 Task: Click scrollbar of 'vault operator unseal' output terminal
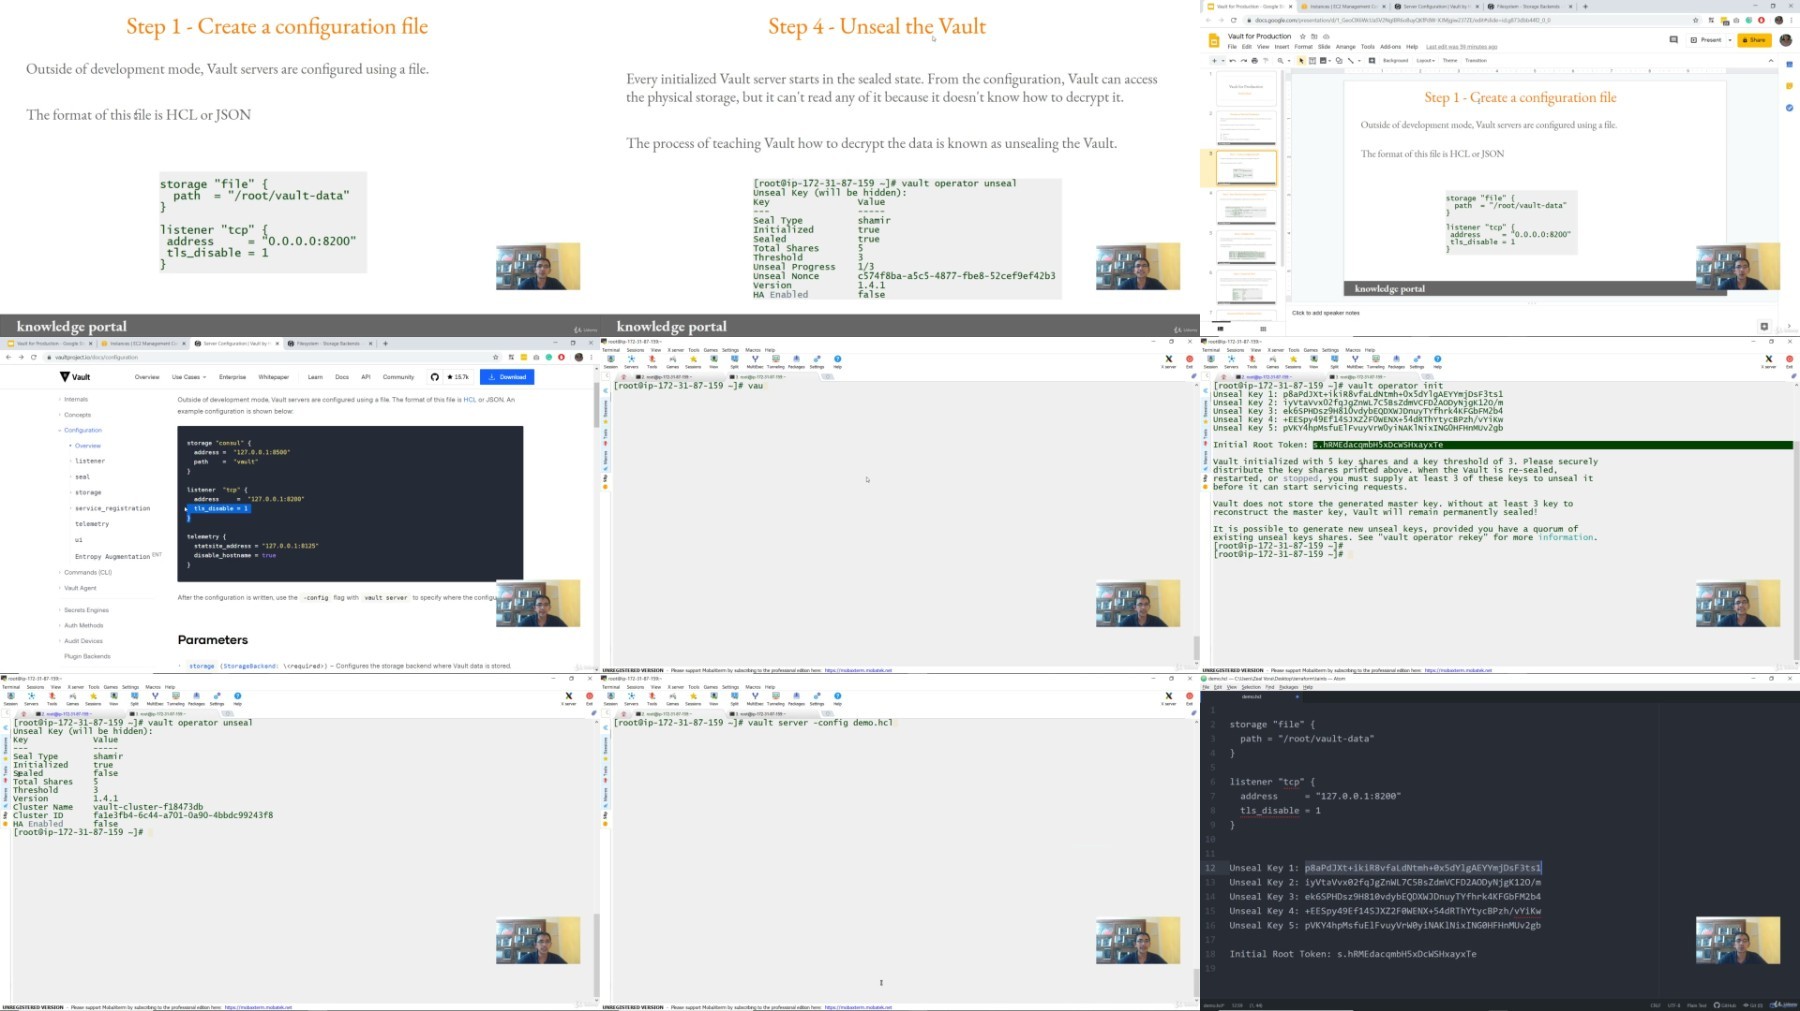(x=597, y=954)
